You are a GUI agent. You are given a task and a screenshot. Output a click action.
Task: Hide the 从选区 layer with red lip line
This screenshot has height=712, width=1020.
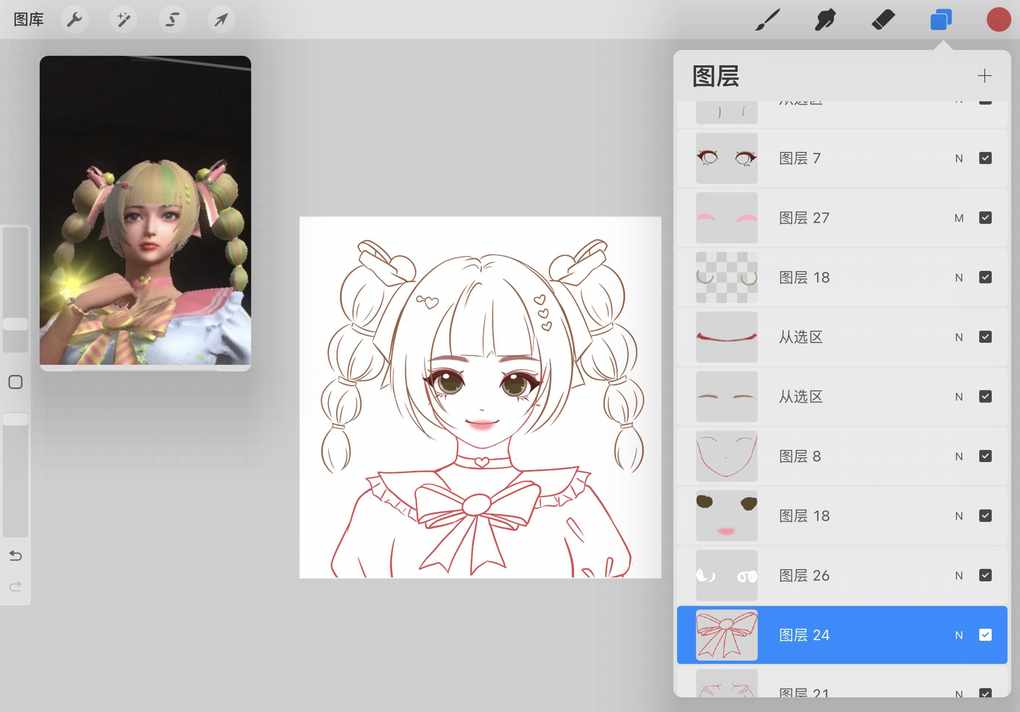coord(986,337)
